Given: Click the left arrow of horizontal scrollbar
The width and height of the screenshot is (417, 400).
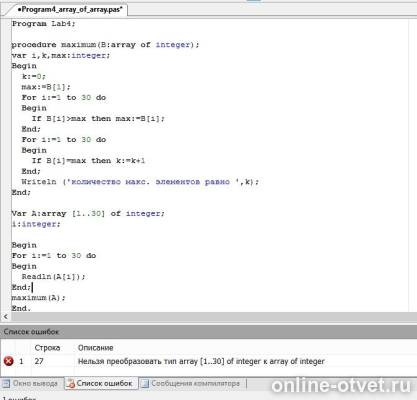Looking at the screenshot, I should click(x=5, y=316).
